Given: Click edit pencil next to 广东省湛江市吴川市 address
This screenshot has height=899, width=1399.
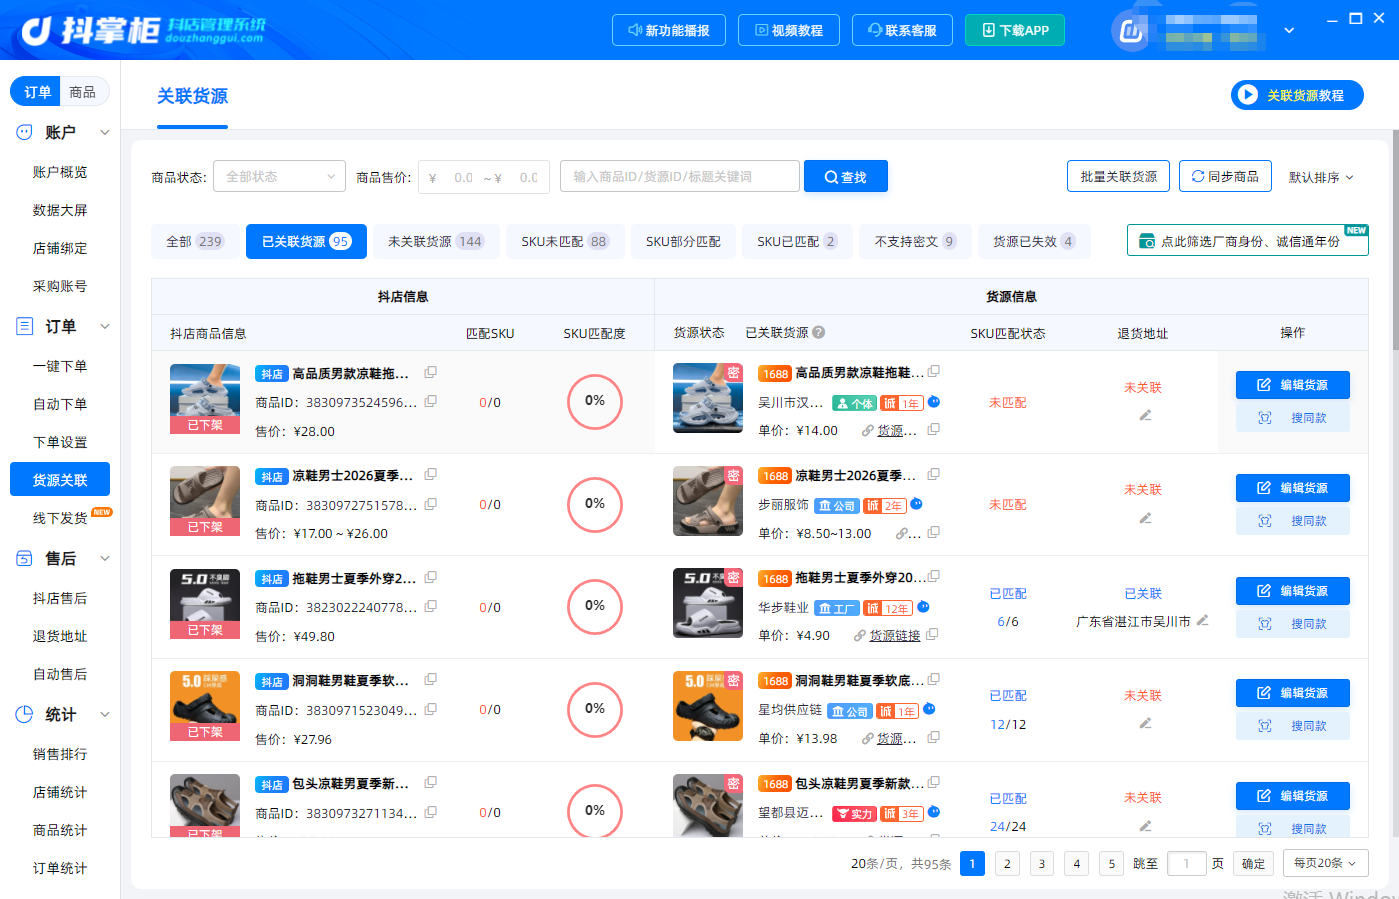Looking at the screenshot, I should (1202, 620).
